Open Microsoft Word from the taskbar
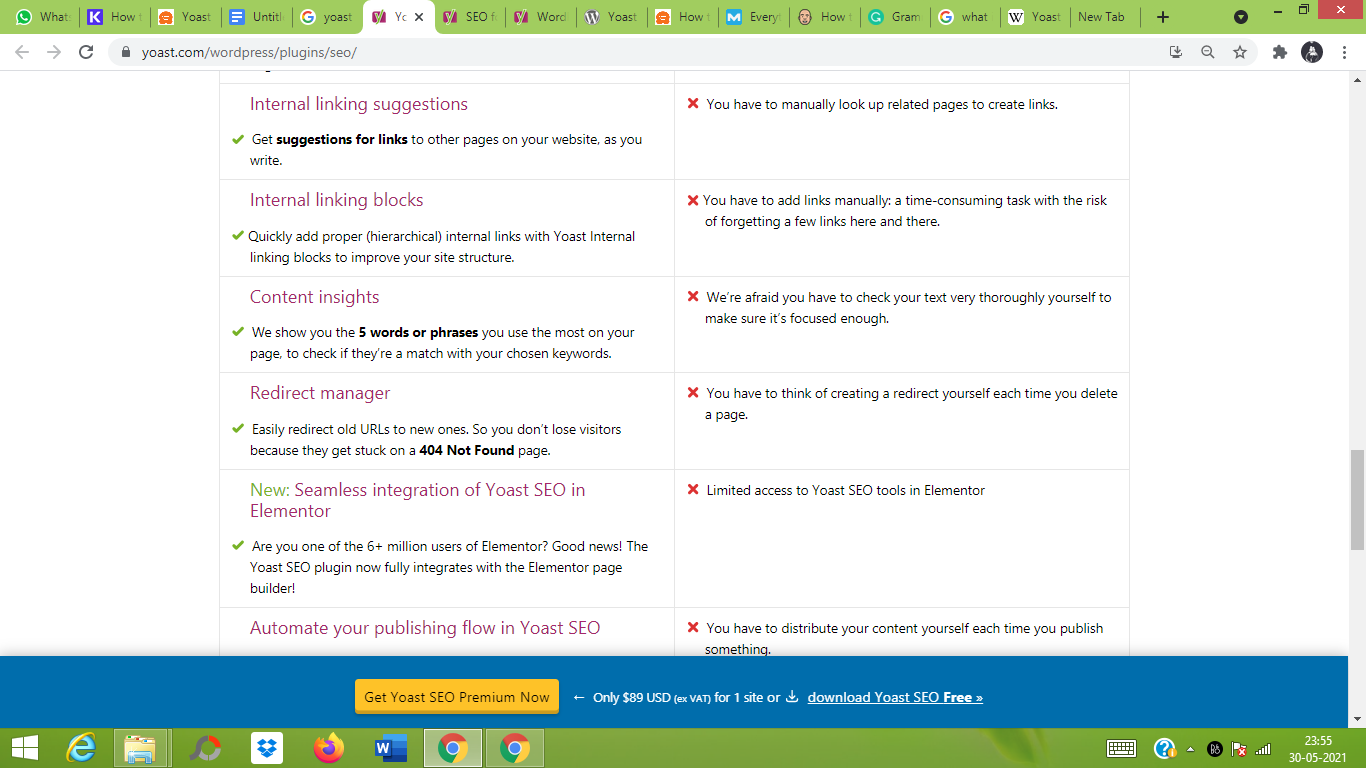Viewport: 1366px width, 768px height. point(390,748)
